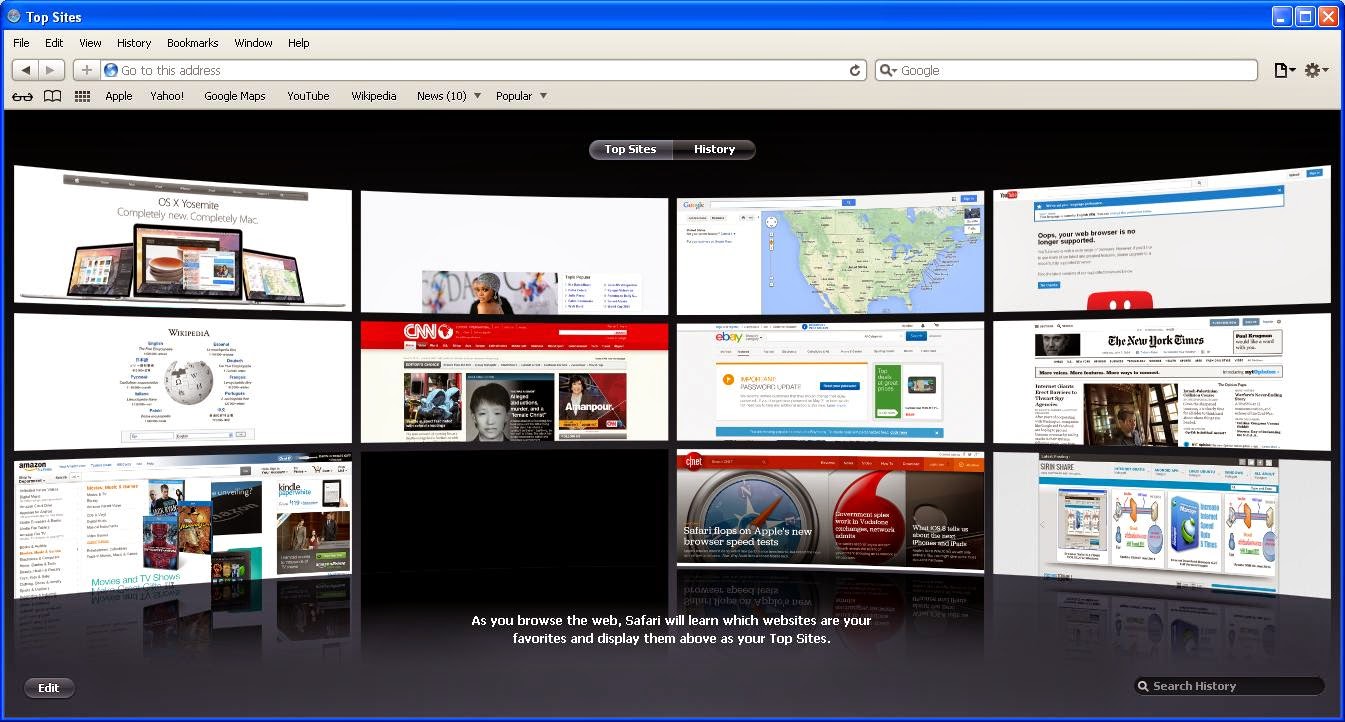Click the Forward navigation arrow

pos(52,70)
